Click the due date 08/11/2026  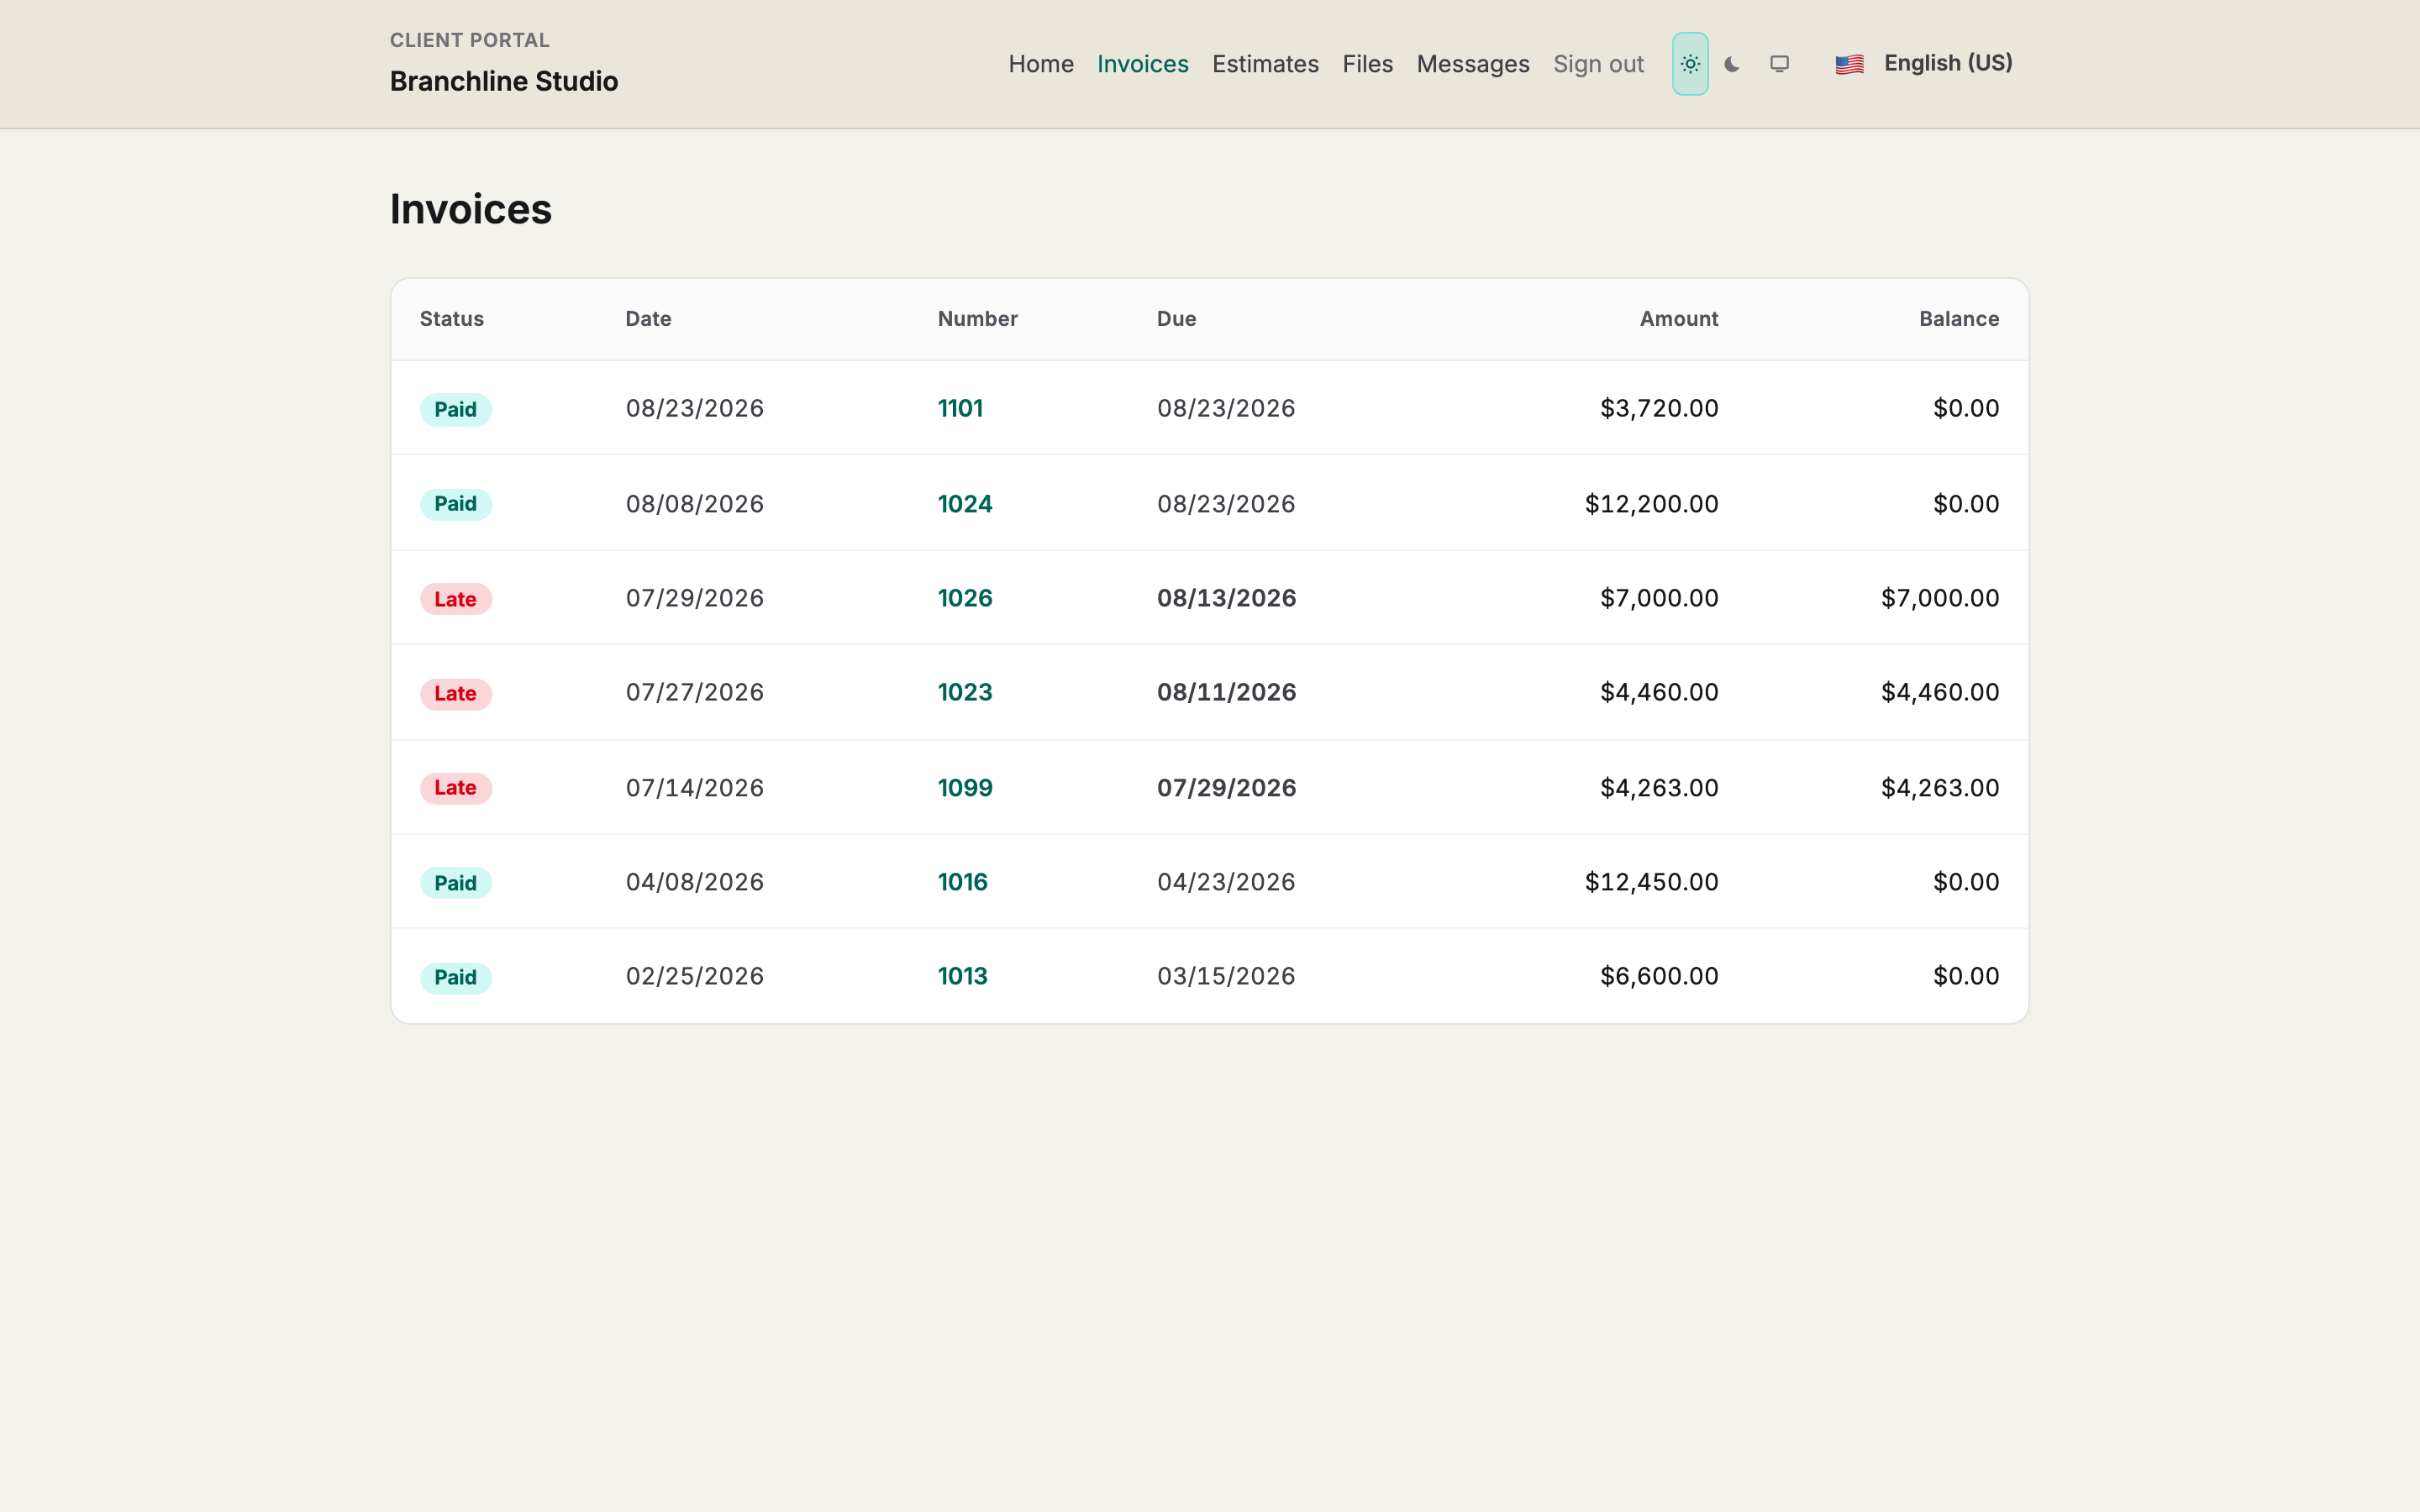pos(1226,692)
